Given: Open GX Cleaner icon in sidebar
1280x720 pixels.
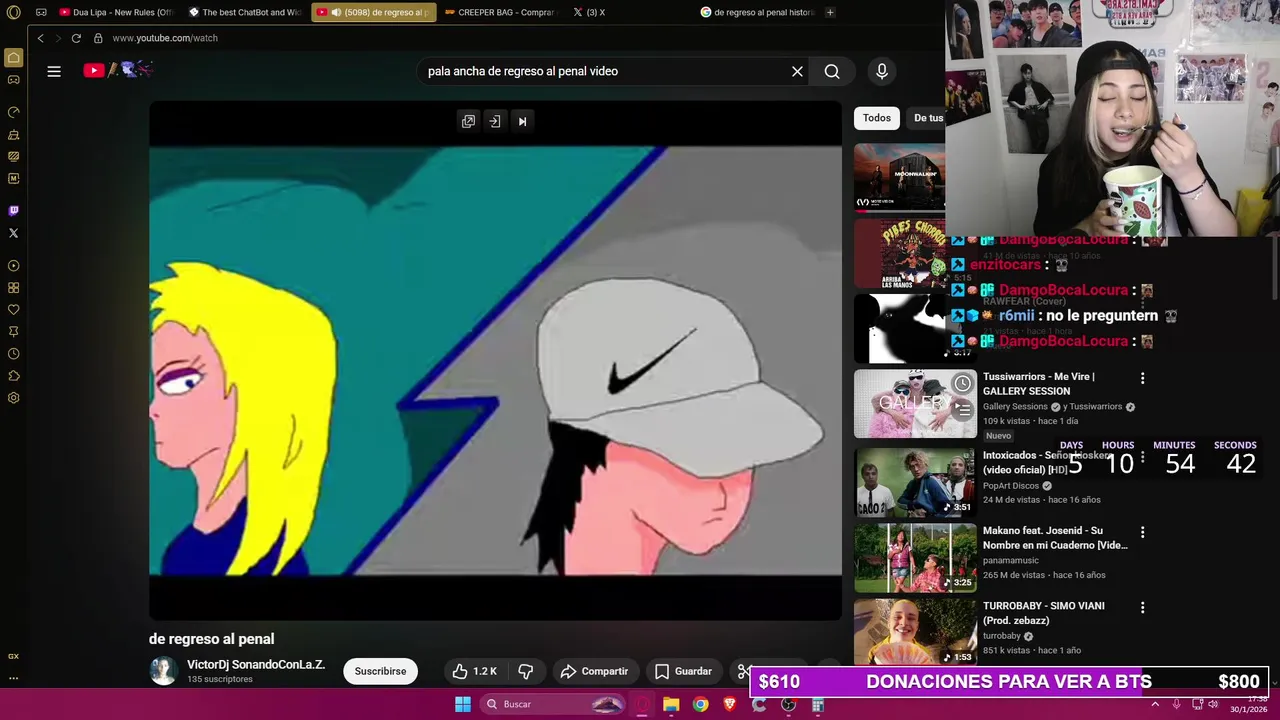Looking at the screenshot, I should point(13,134).
